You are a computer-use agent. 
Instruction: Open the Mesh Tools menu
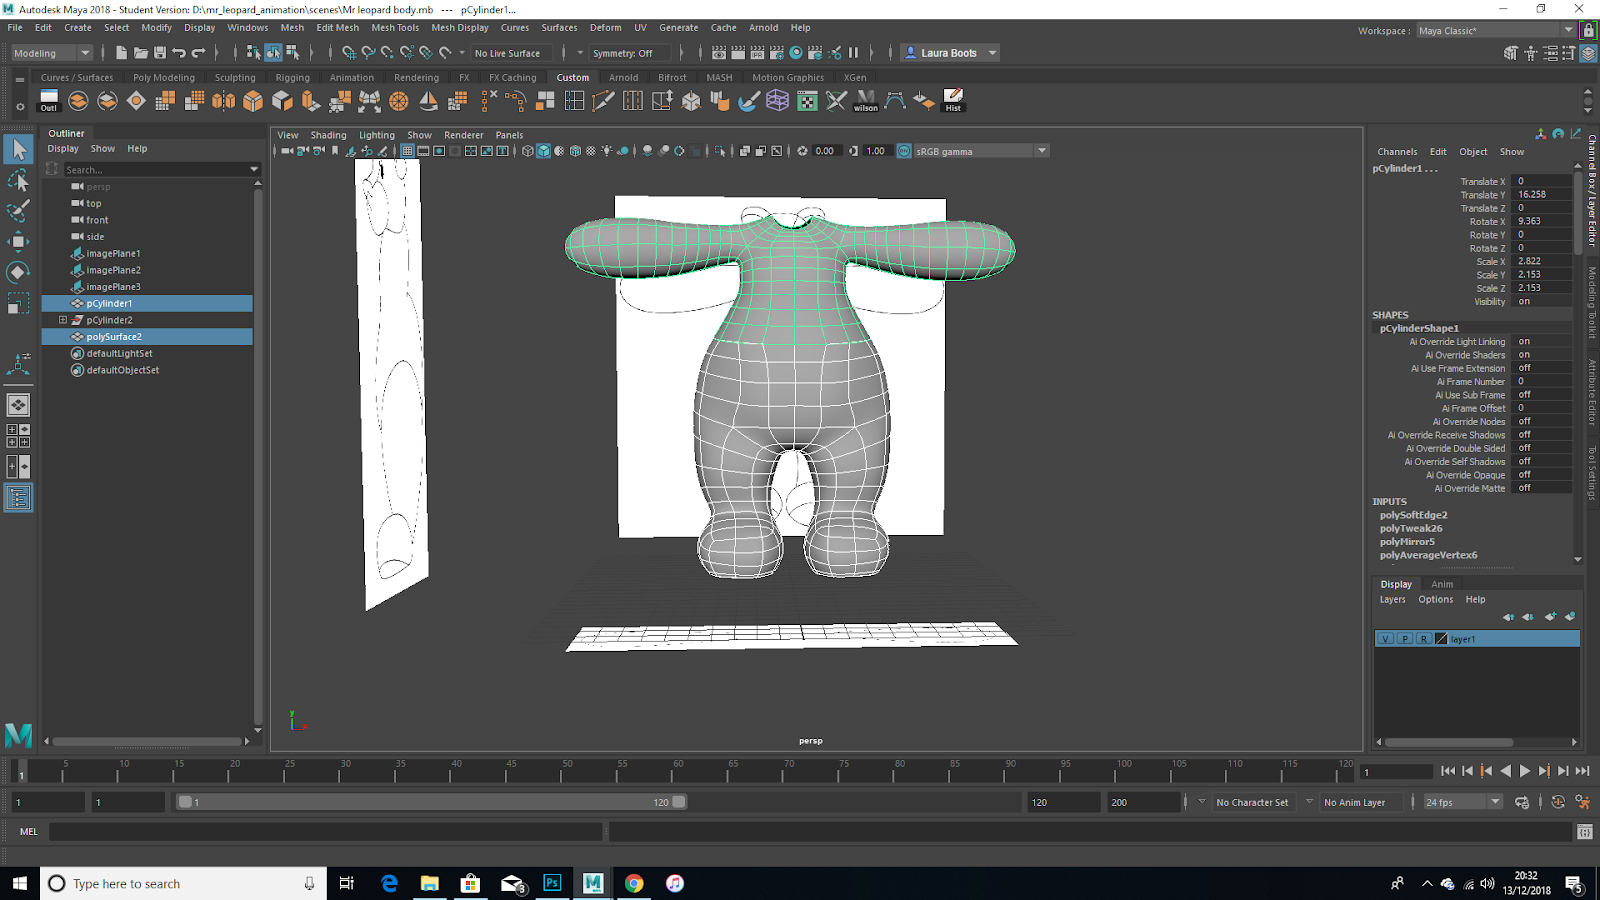tap(395, 28)
